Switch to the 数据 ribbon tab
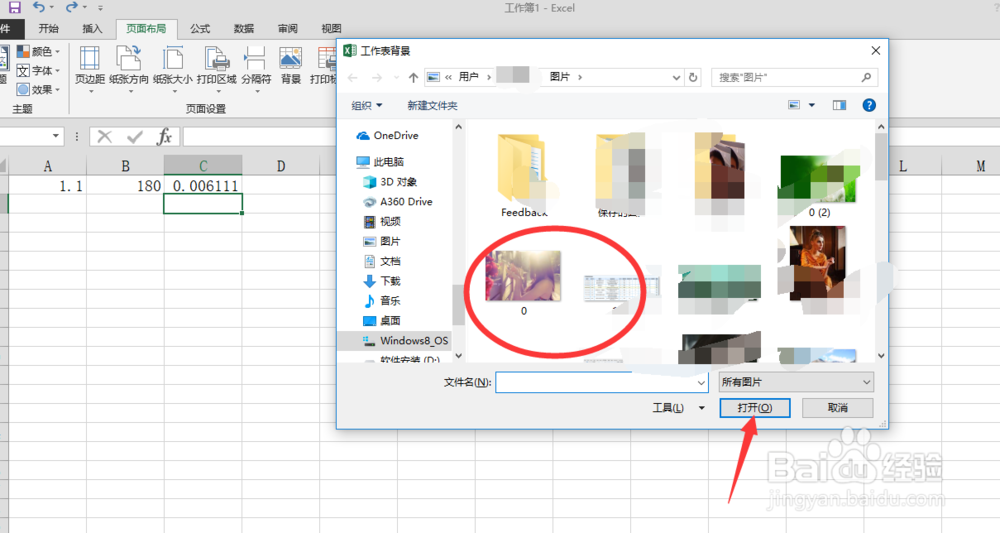 (x=244, y=29)
